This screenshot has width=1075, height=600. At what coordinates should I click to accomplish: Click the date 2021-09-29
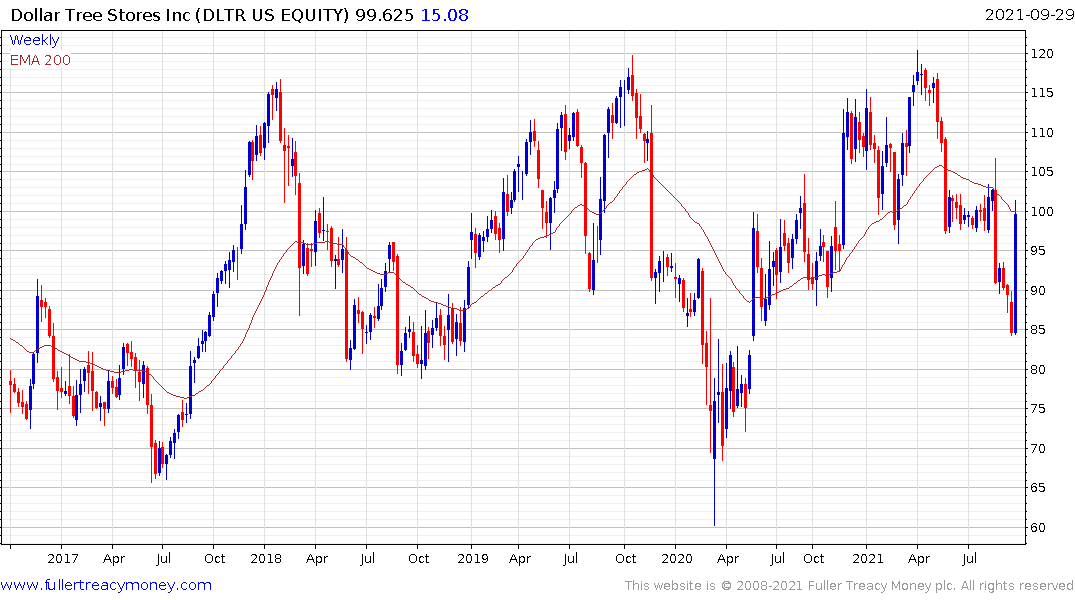click(x=1029, y=15)
